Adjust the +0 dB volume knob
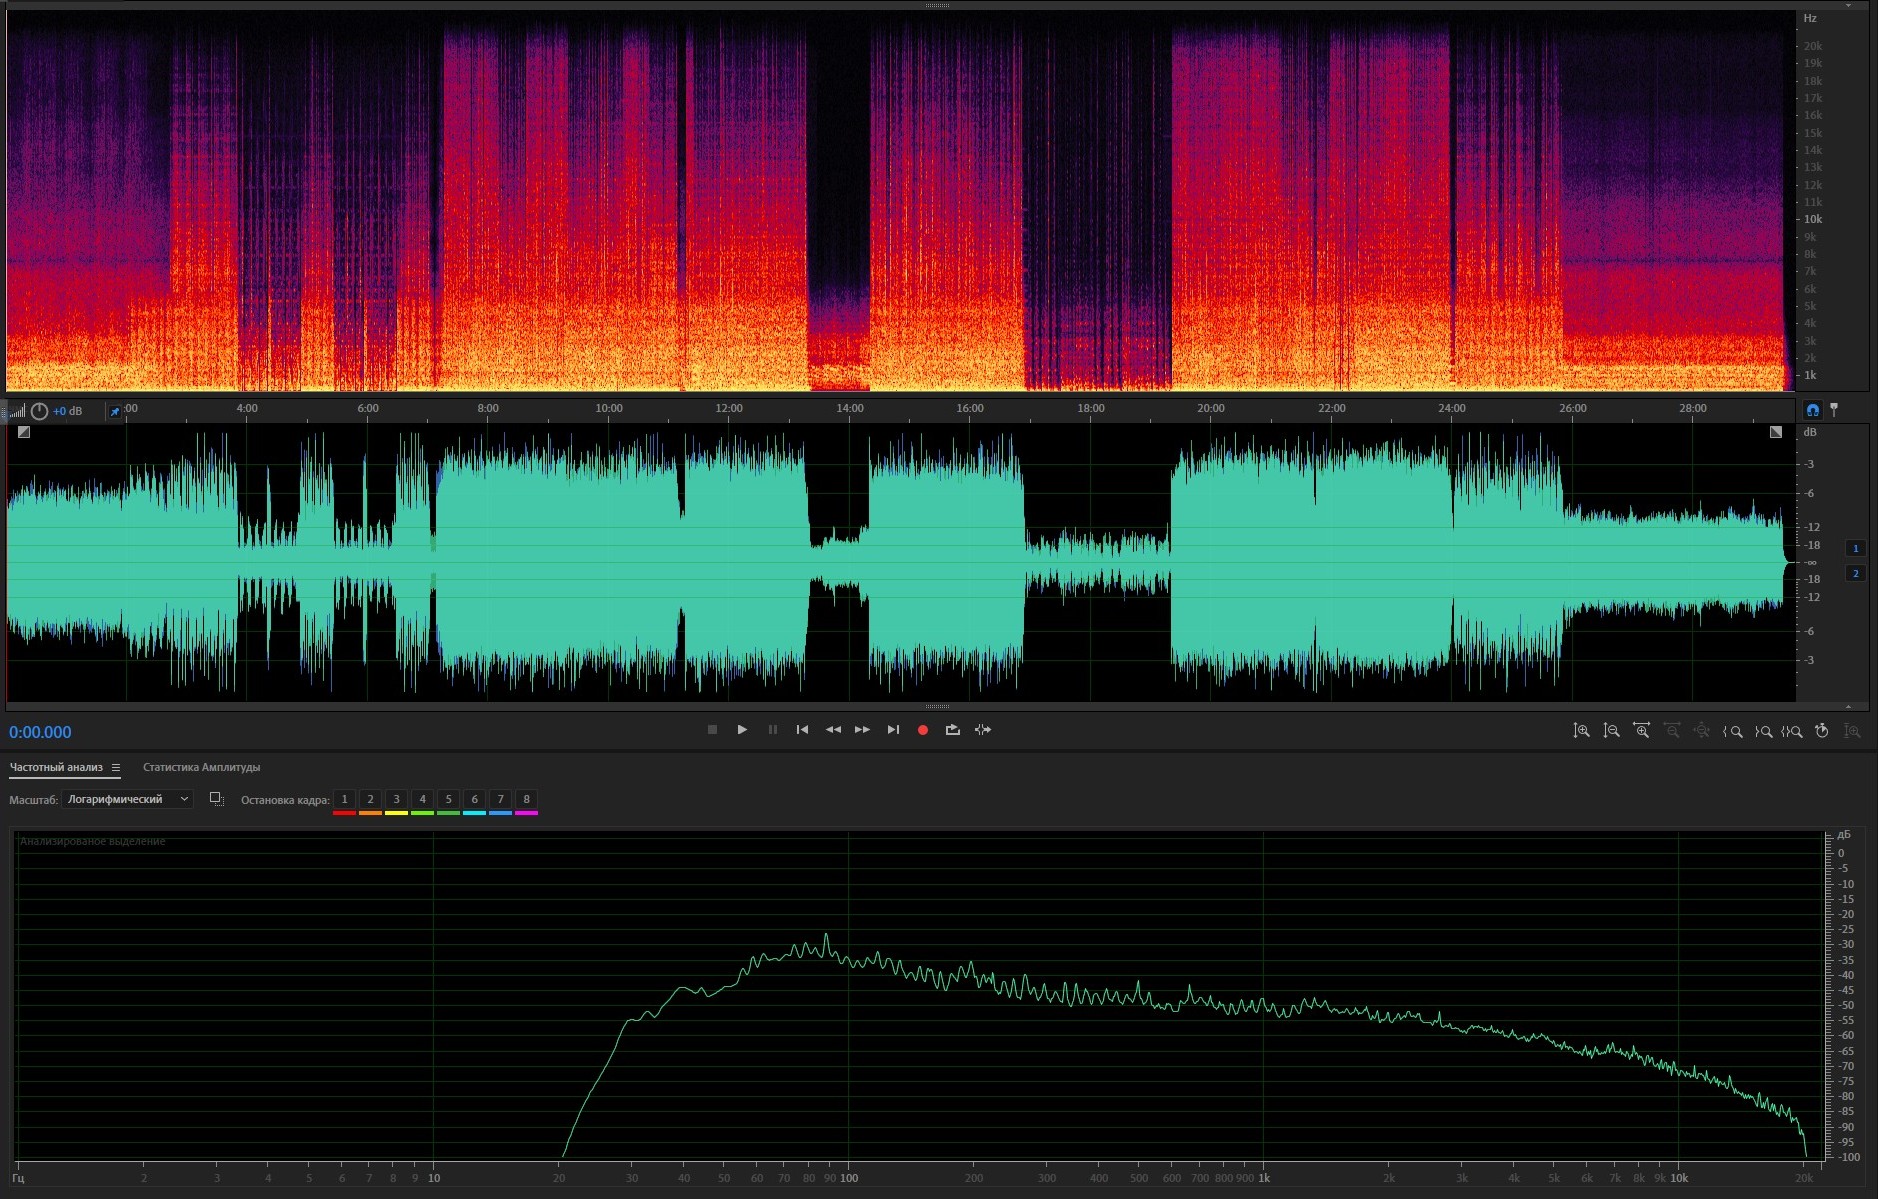1878x1199 pixels. click(40, 411)
